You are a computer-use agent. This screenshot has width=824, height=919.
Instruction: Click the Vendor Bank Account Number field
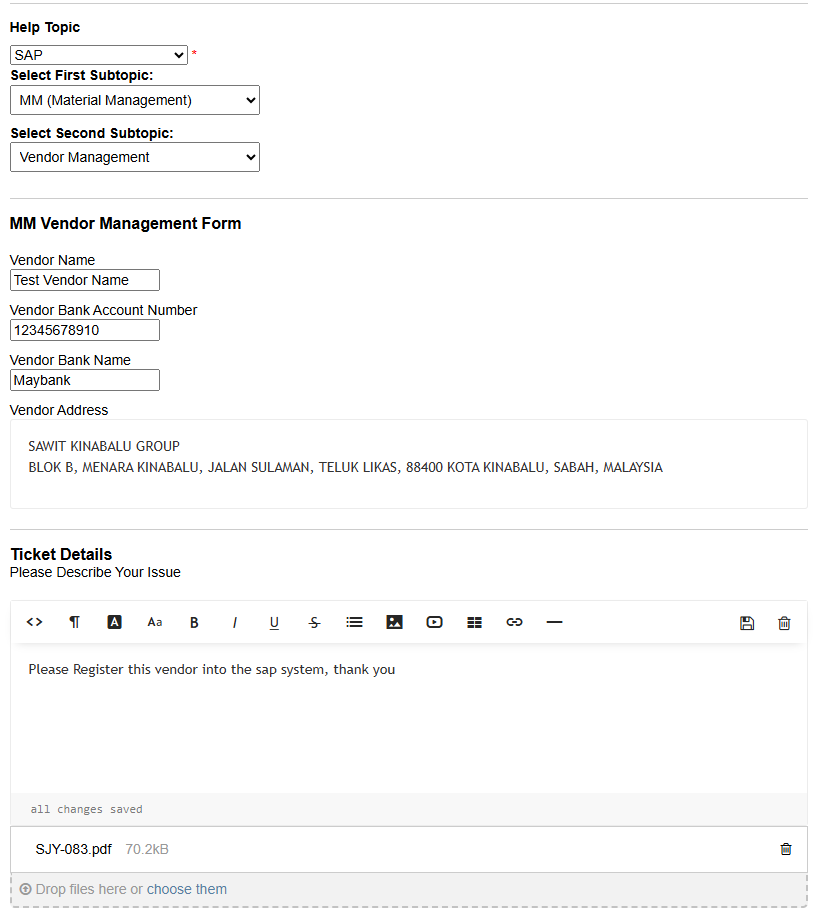[x=85, y=330]
